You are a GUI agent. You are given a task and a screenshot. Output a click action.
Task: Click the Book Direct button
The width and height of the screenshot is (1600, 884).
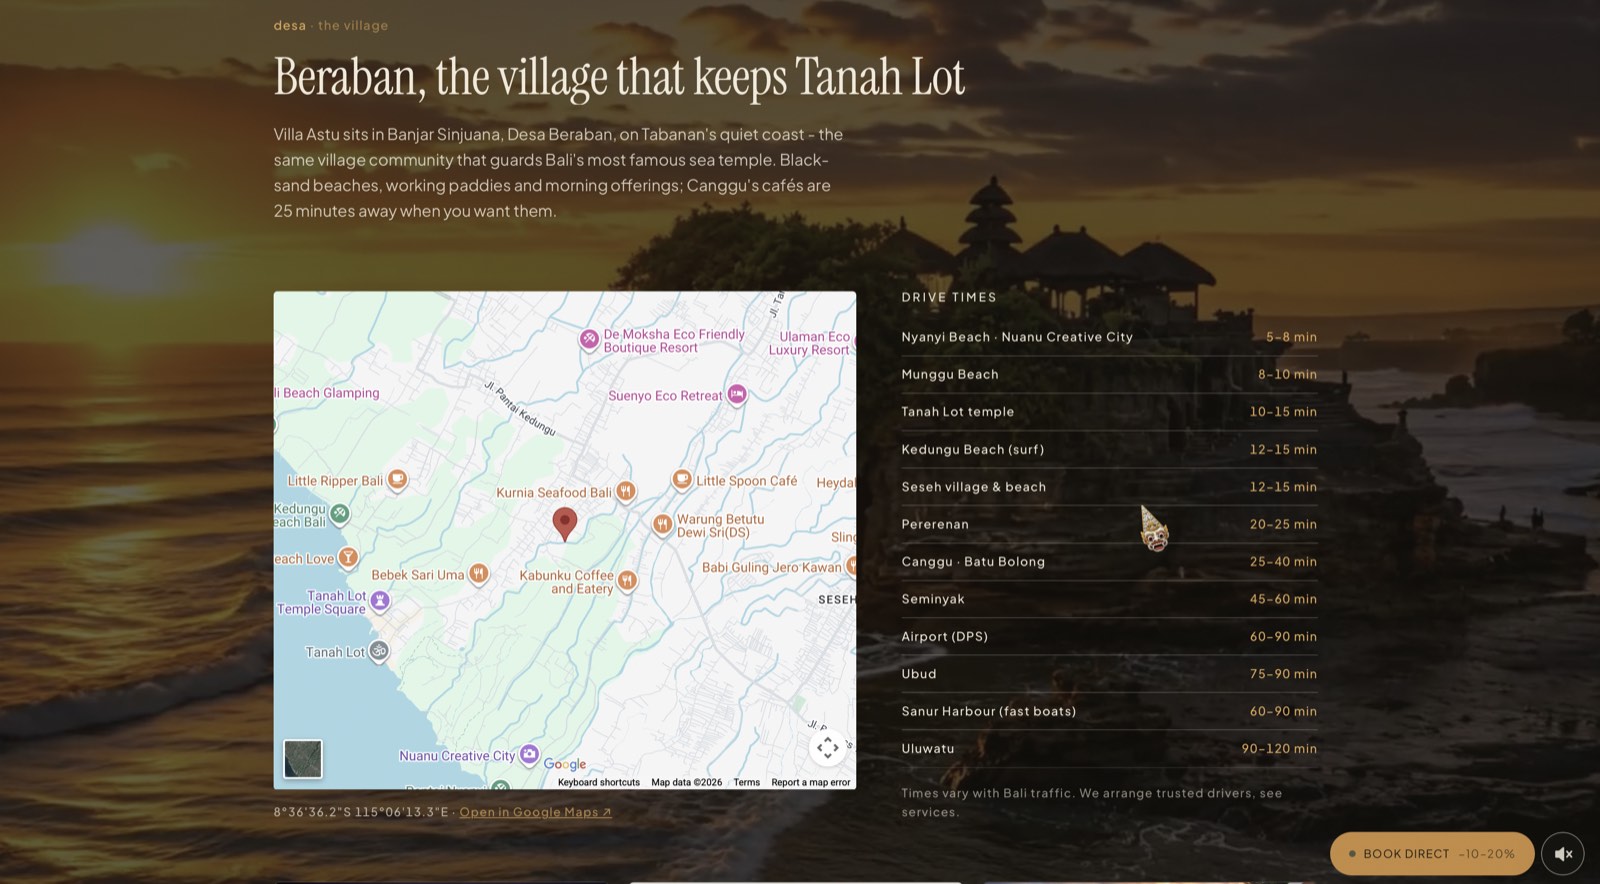click(1432, 854)
